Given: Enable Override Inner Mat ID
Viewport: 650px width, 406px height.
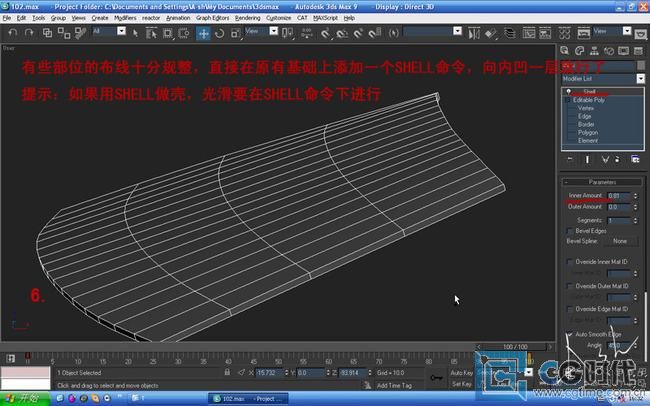Looking at the screenshot, I should [x=570, y=262].
